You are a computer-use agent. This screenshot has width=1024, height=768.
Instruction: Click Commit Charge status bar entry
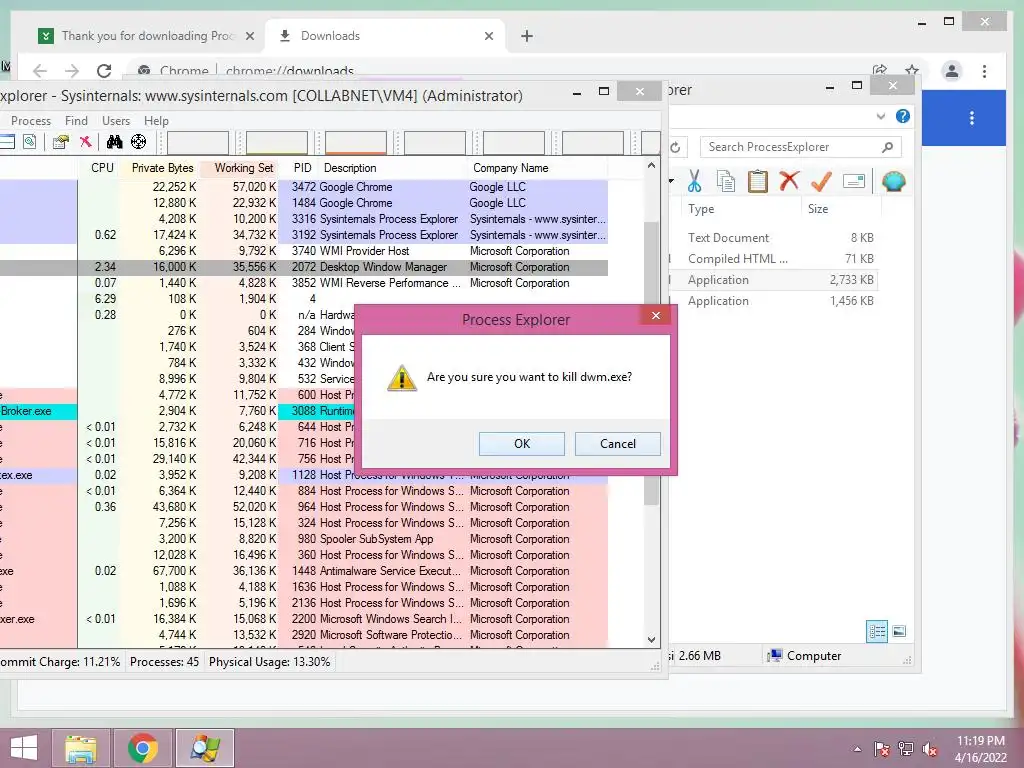(x=60, y=662)
